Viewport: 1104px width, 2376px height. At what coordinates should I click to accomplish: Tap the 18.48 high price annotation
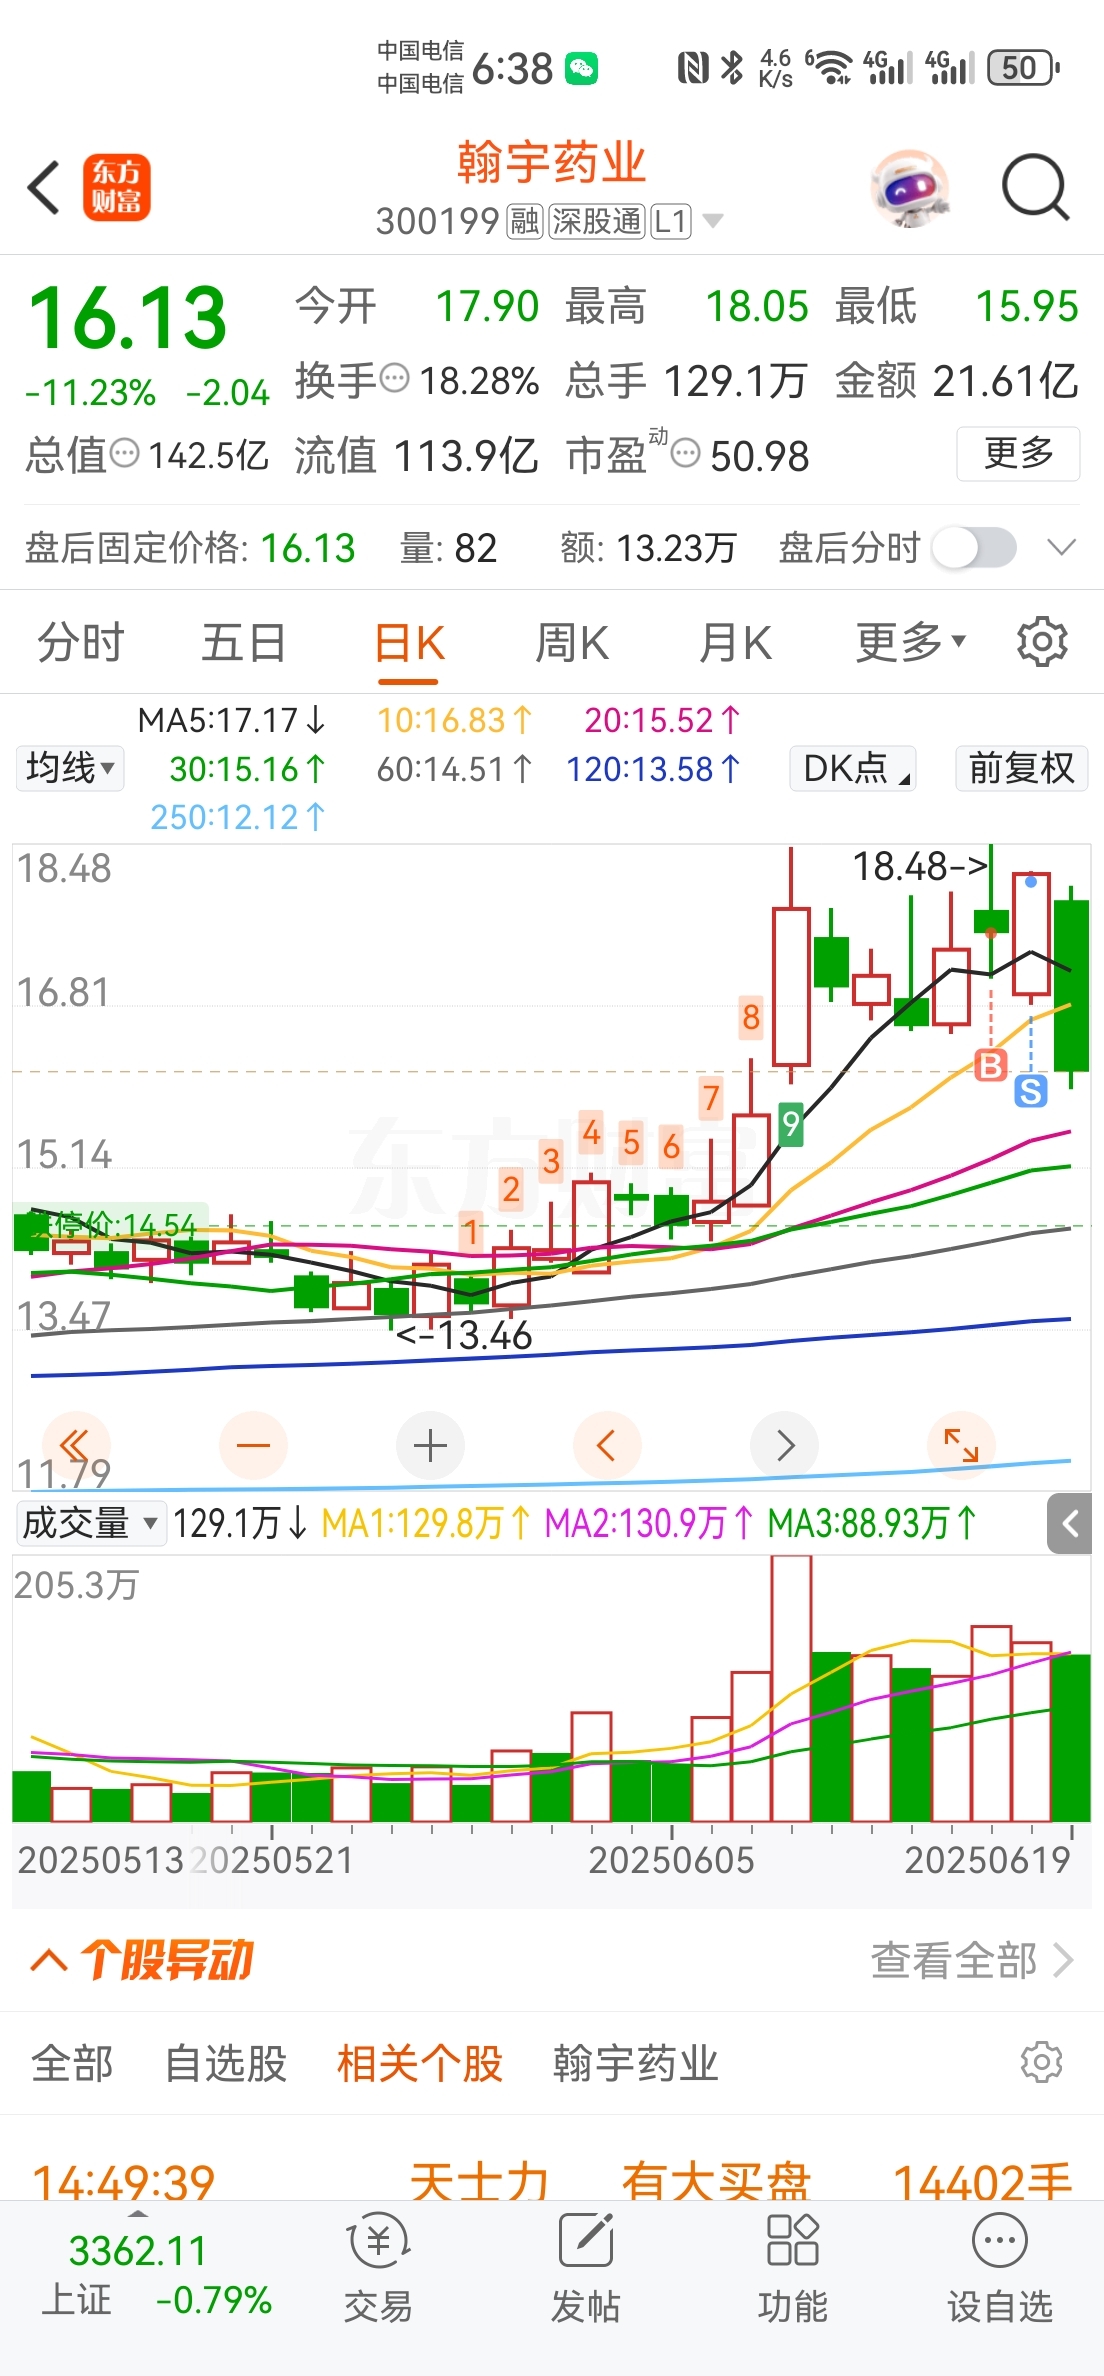click(x=920, y=866)
